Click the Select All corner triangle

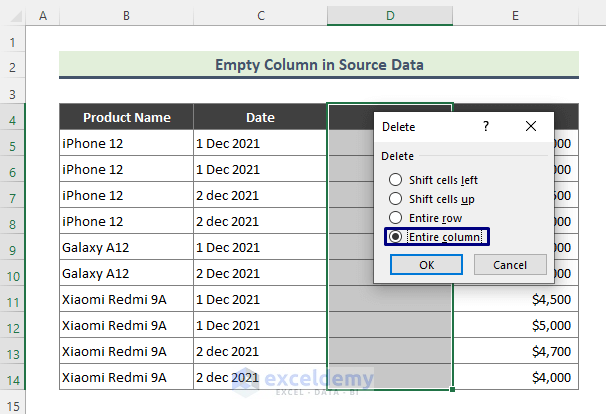point(12,17)
